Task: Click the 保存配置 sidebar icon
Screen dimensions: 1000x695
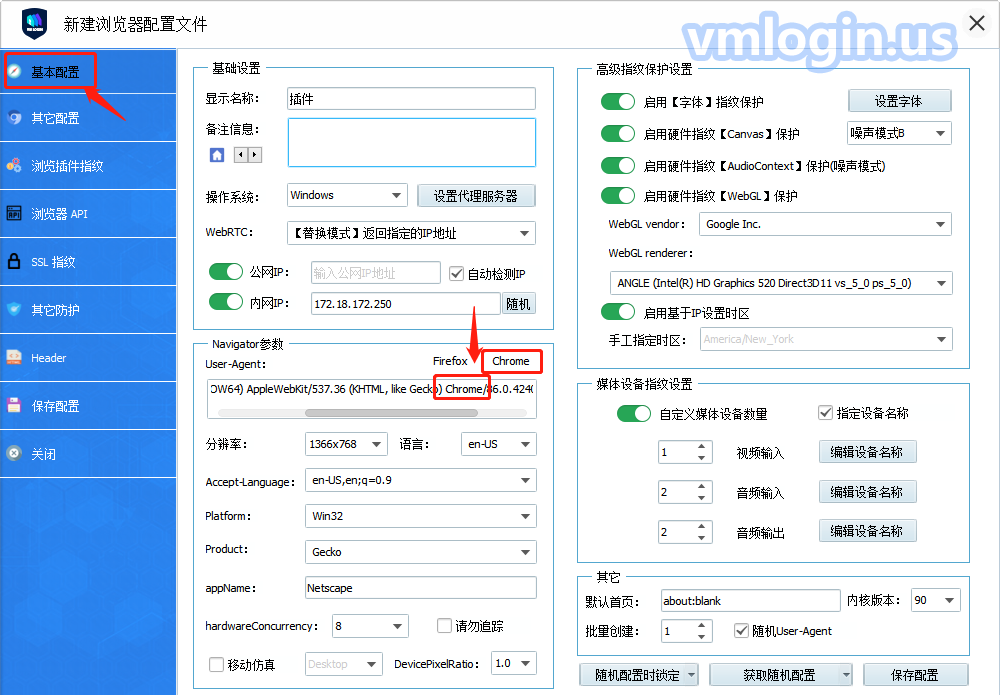Action: [15, 406]
